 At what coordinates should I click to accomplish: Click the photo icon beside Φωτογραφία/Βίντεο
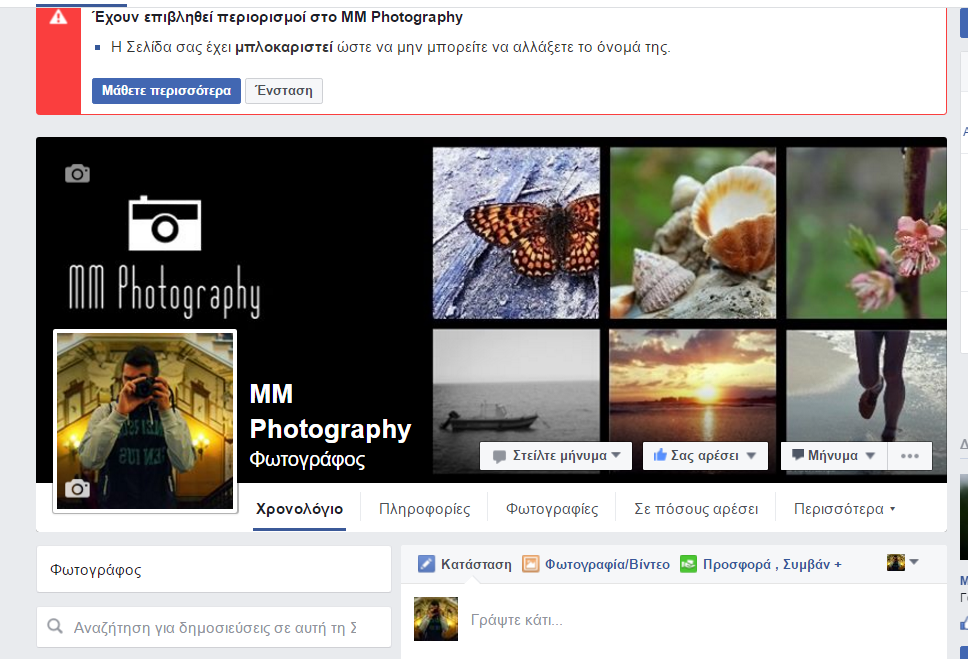530,564
